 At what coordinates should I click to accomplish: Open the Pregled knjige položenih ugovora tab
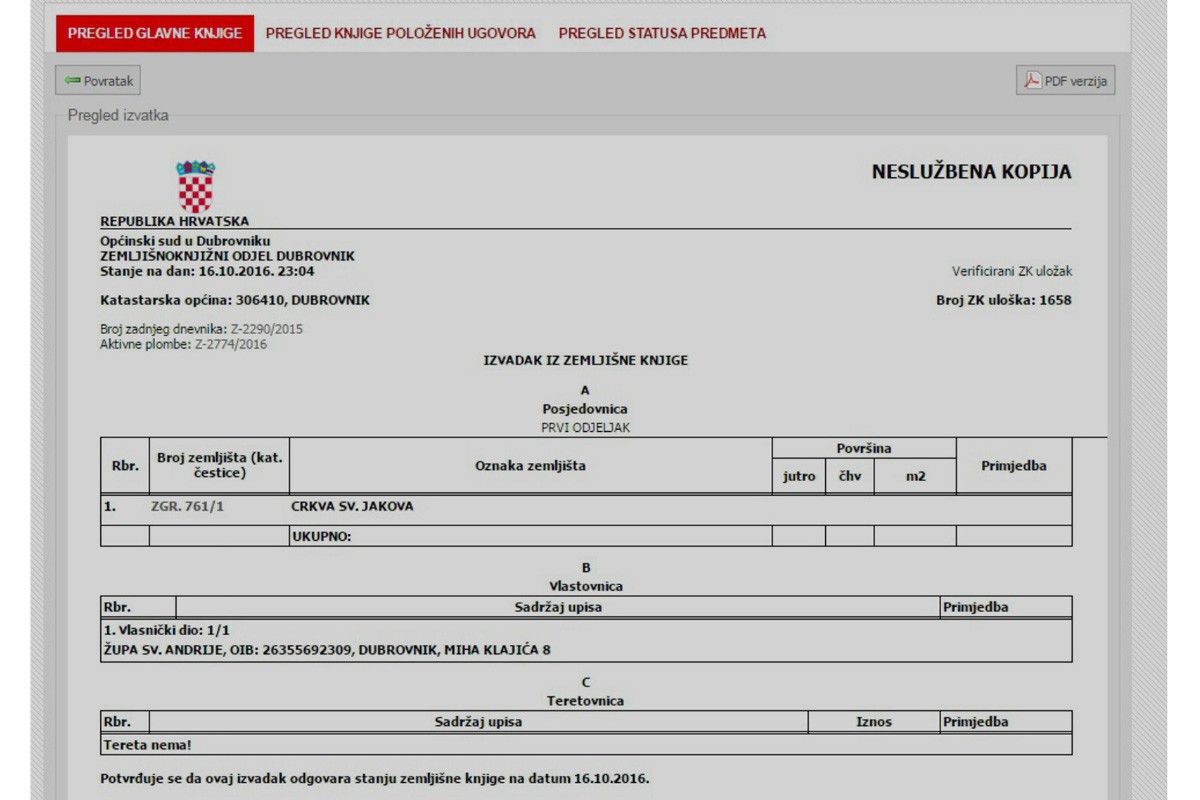point(400,33)
